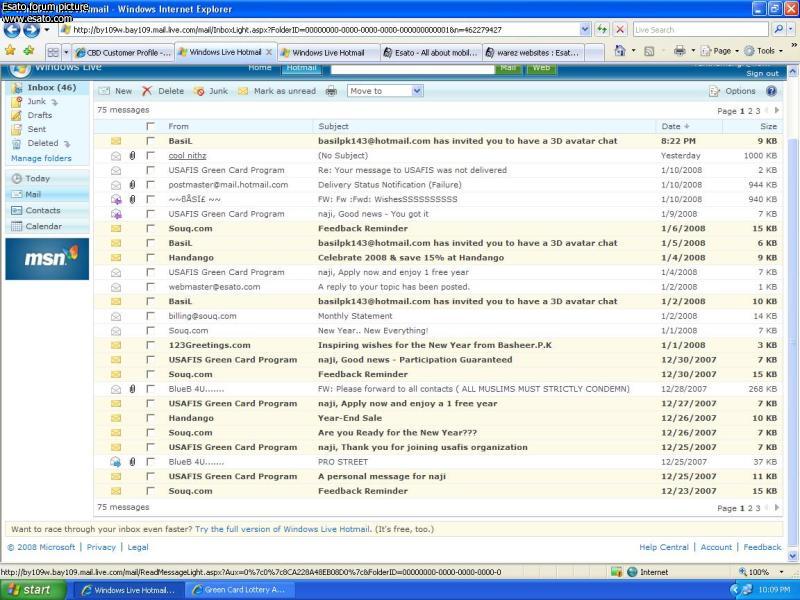Click the Options icon in Hotmail toolbar

[x=714, y=91]
